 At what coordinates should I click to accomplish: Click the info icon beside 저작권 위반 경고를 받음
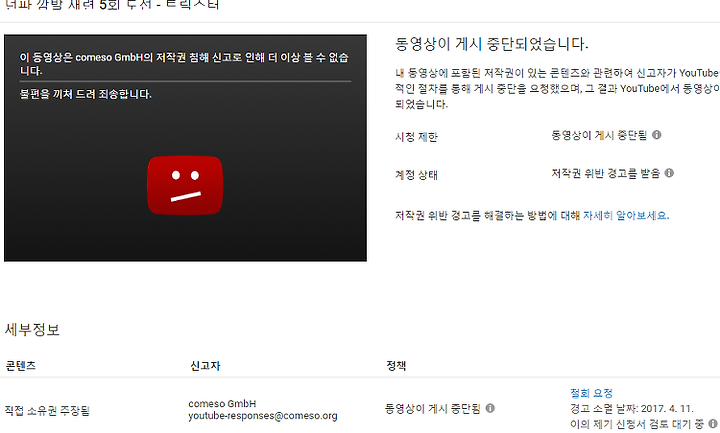tap(669, 173)
